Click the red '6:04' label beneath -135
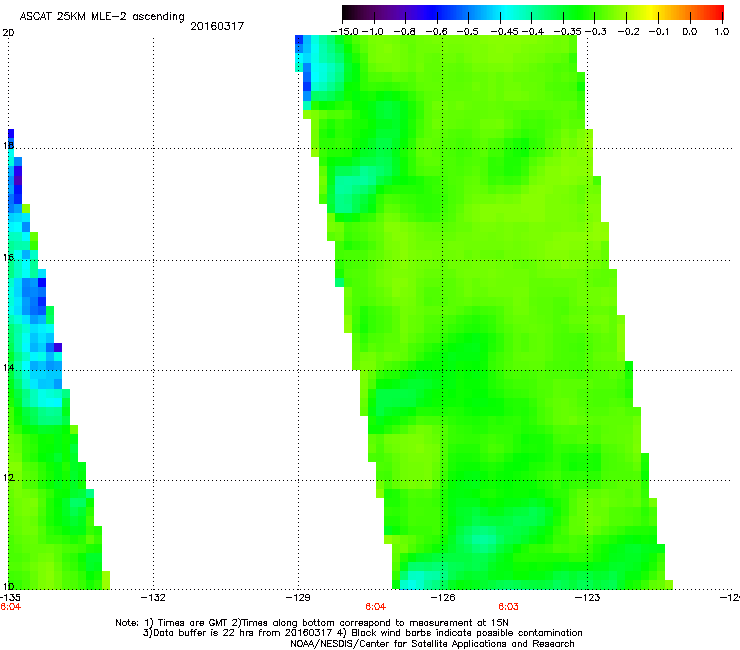740x650 pixels. [10, 607]
